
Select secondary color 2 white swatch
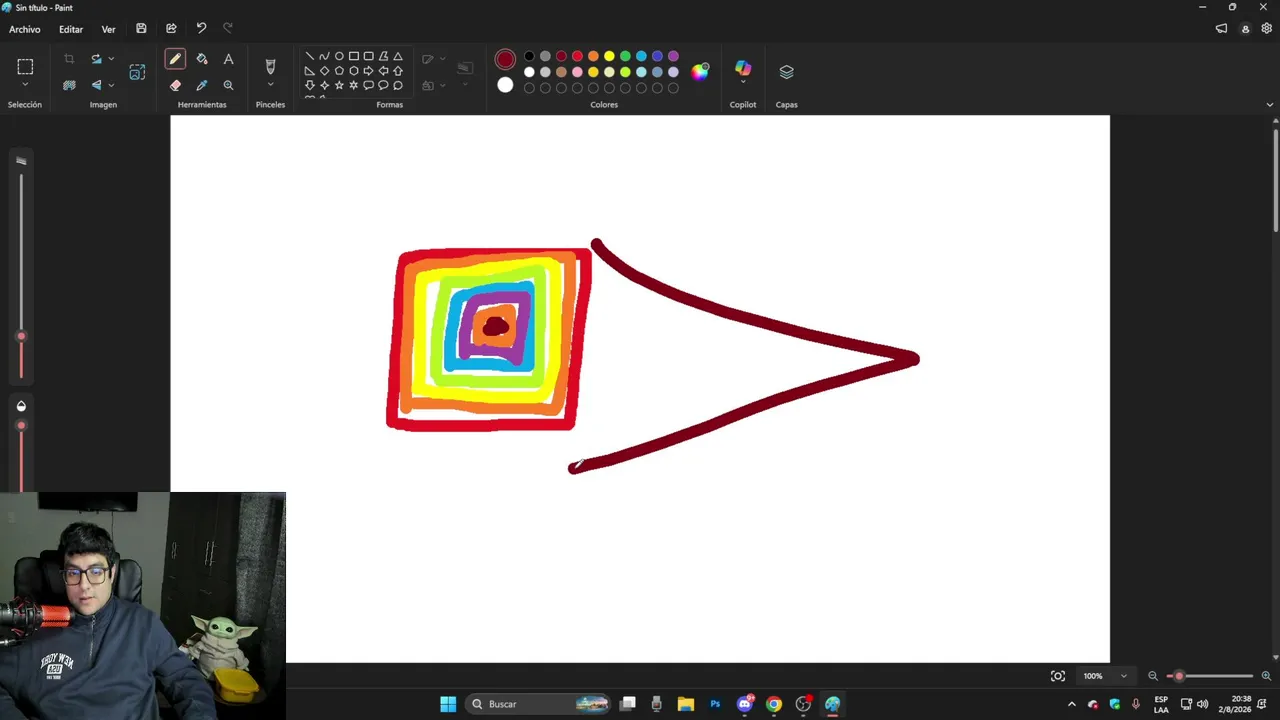(505, 85)
